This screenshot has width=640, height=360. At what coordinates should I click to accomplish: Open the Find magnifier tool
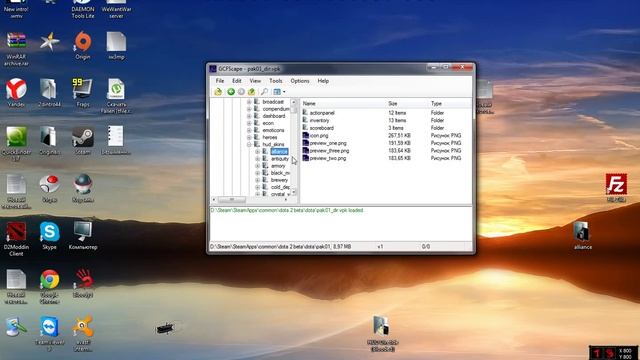coord(264,92)
